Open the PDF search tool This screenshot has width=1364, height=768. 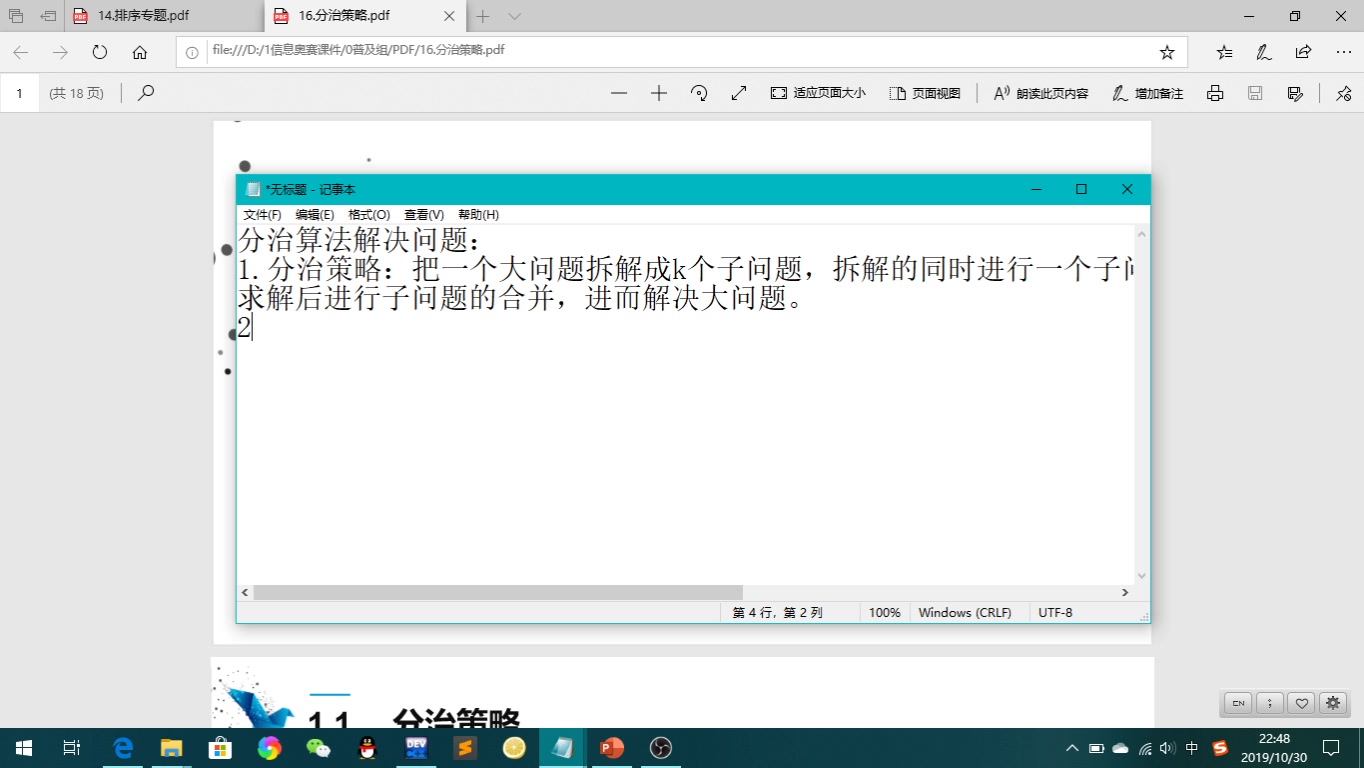point(145,92)
